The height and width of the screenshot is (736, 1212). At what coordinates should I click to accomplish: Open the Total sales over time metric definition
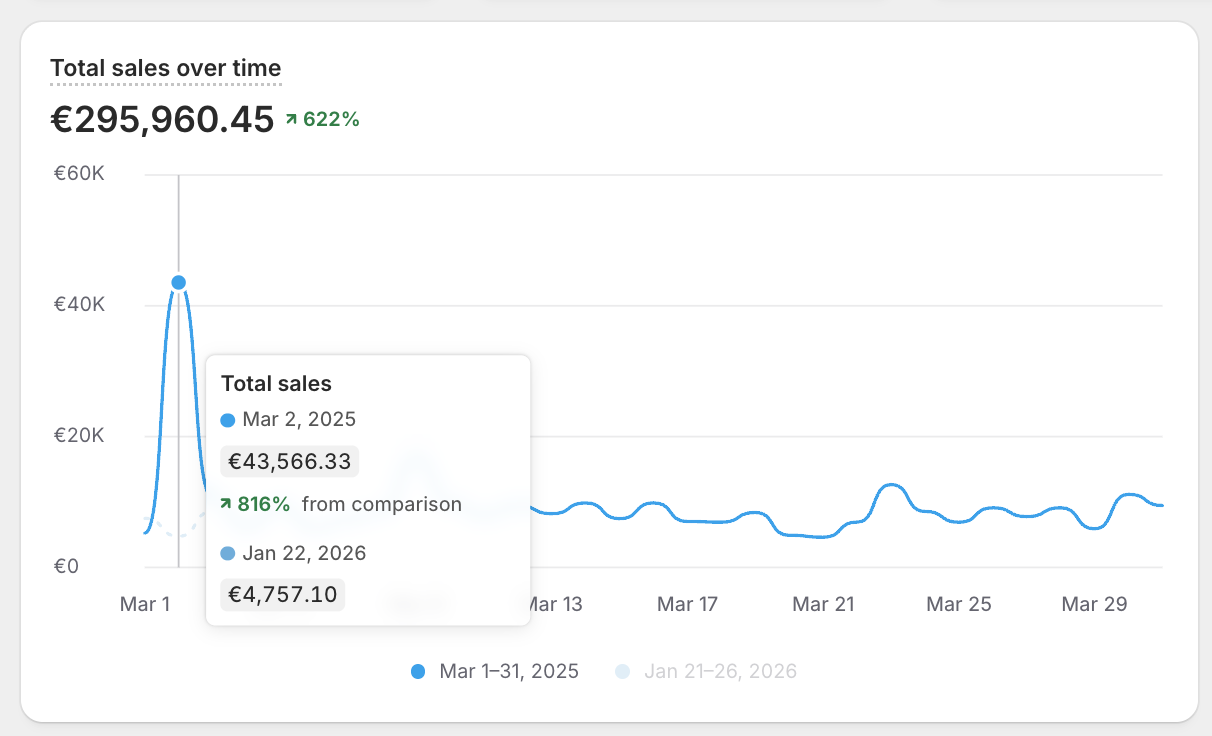[166, 68]
